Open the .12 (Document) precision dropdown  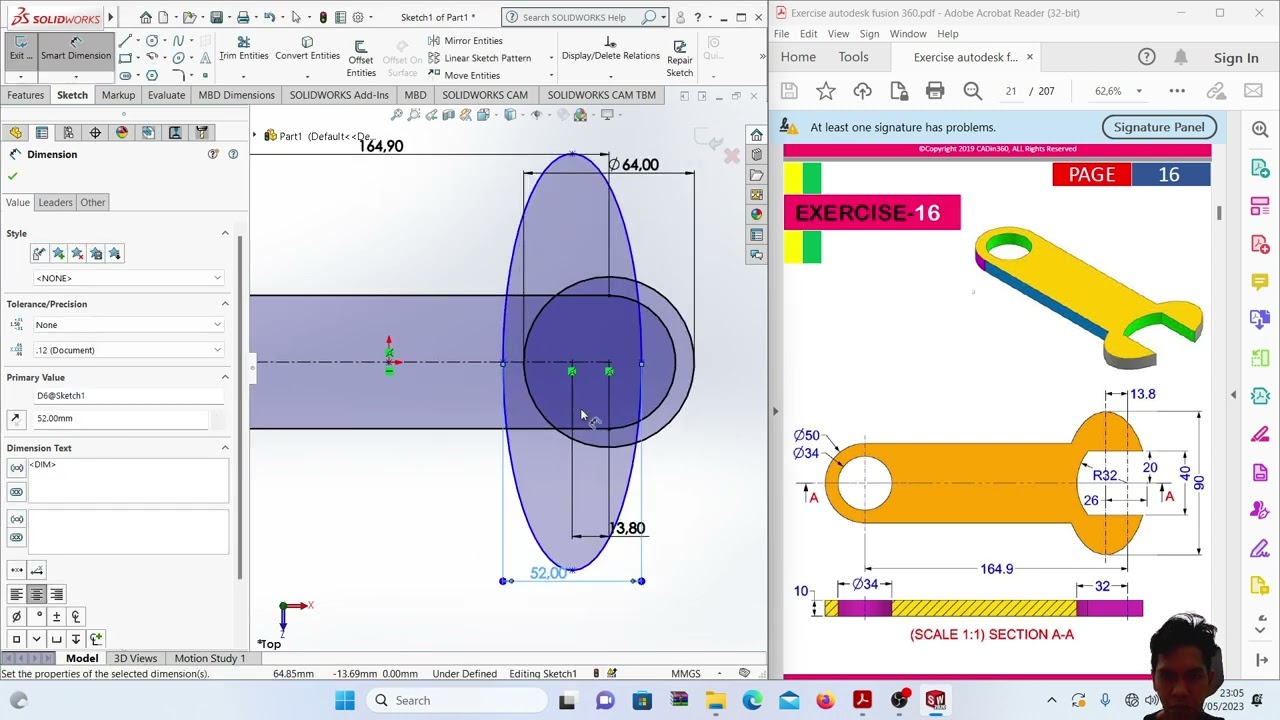click(x=128, y=350)
